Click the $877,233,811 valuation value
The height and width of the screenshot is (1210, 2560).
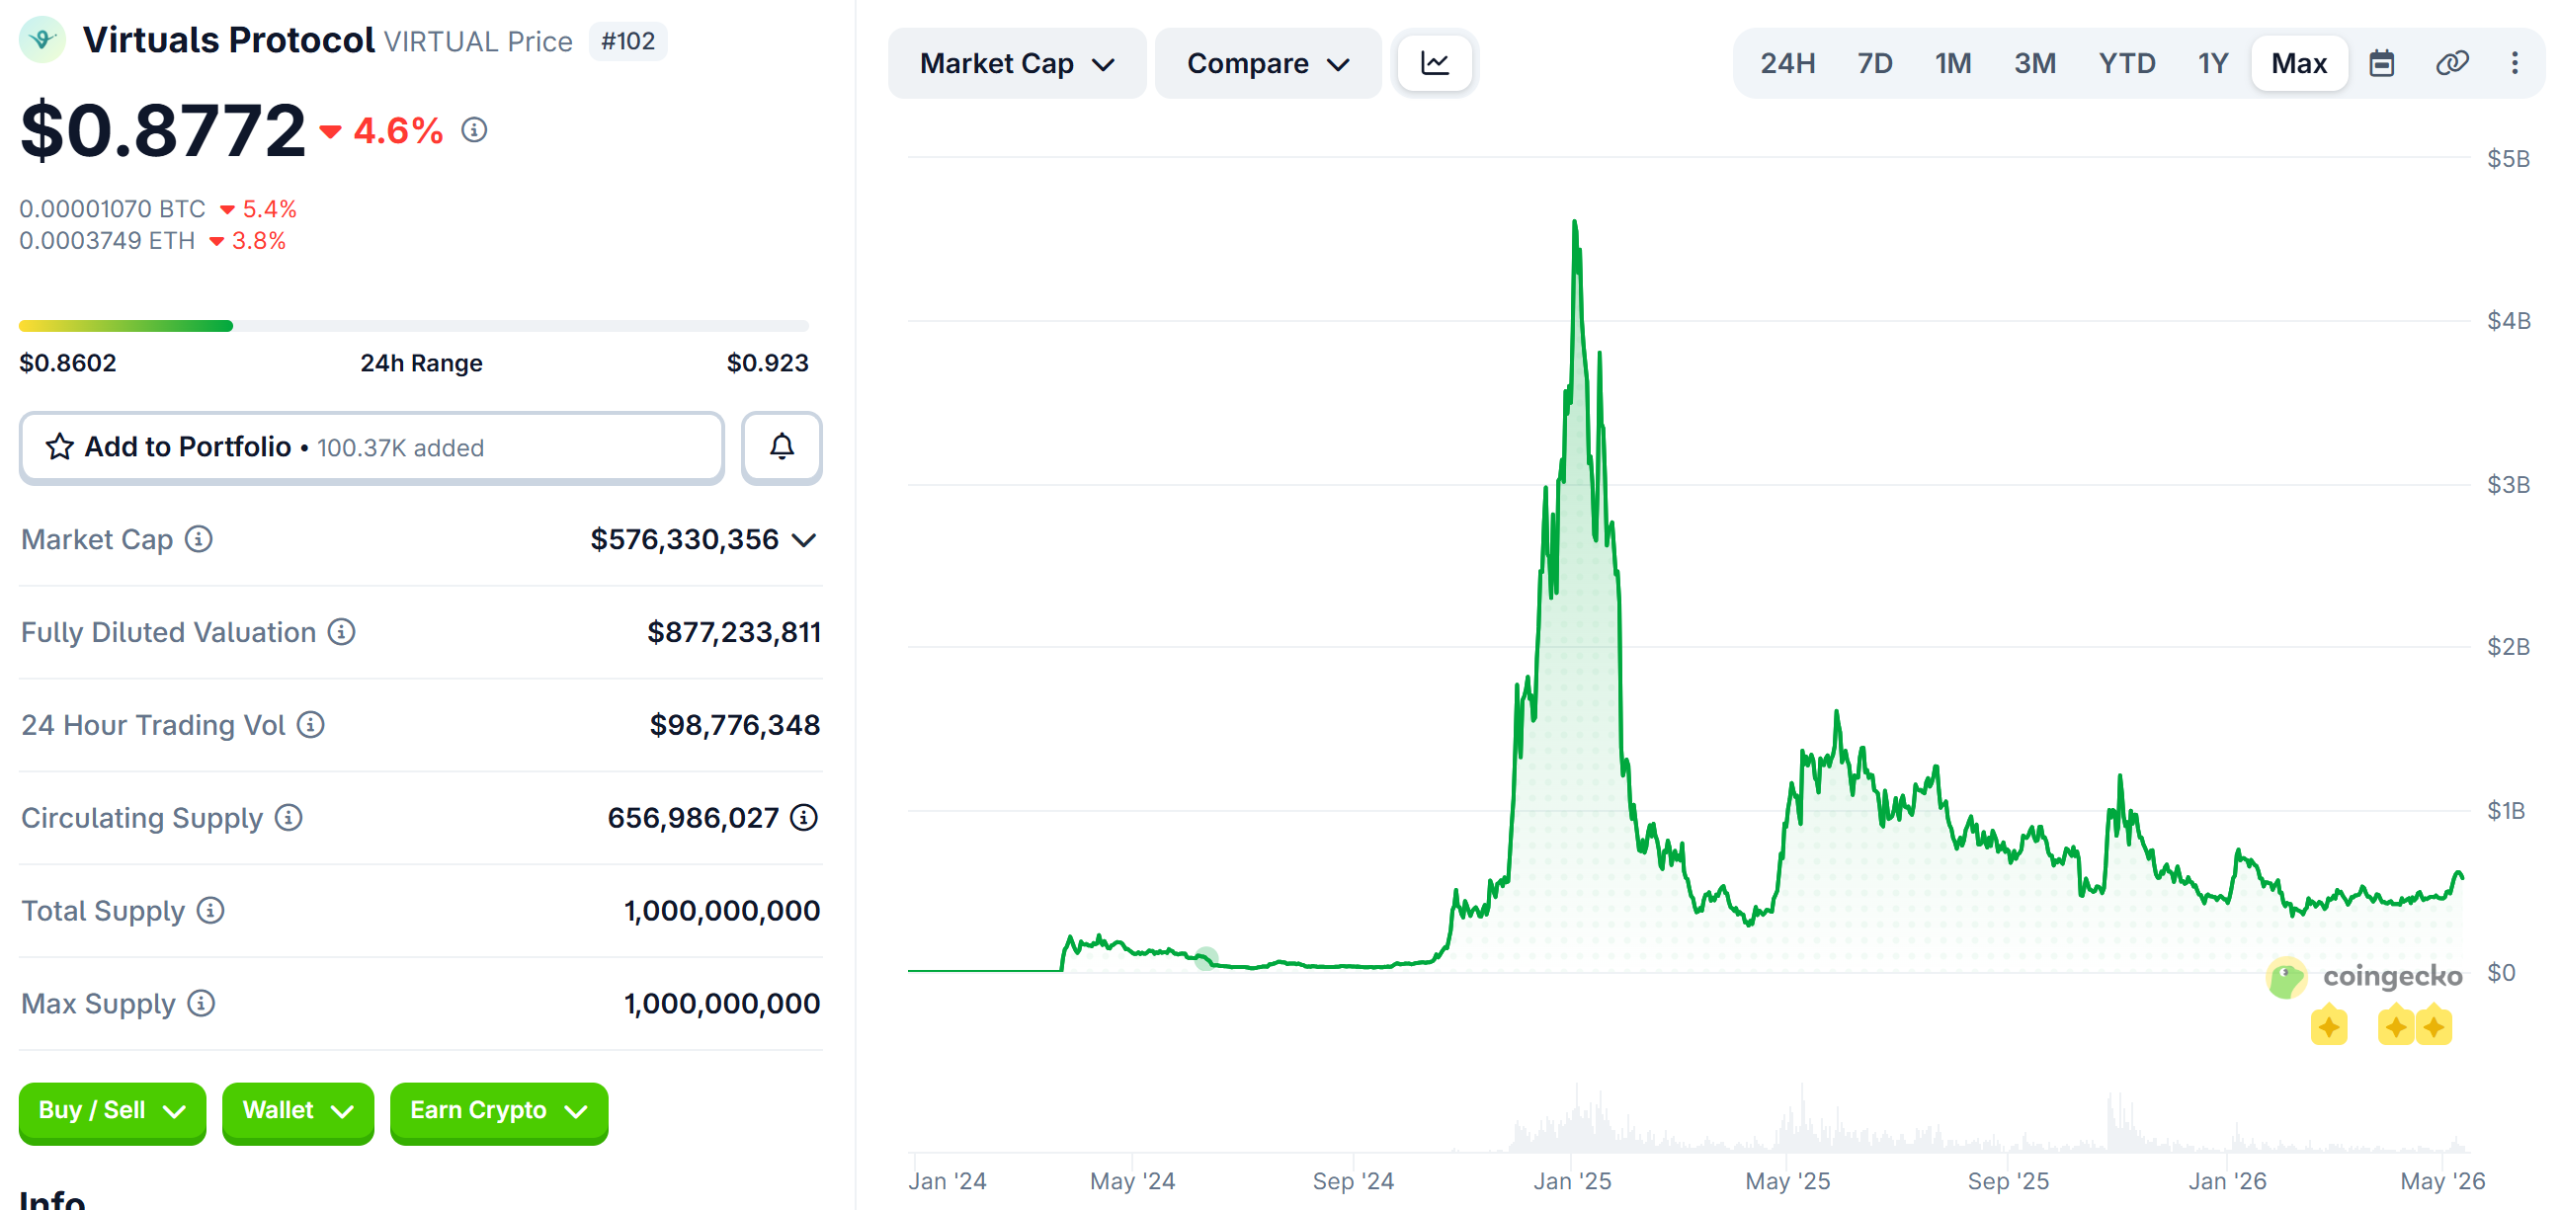point(733,632)
